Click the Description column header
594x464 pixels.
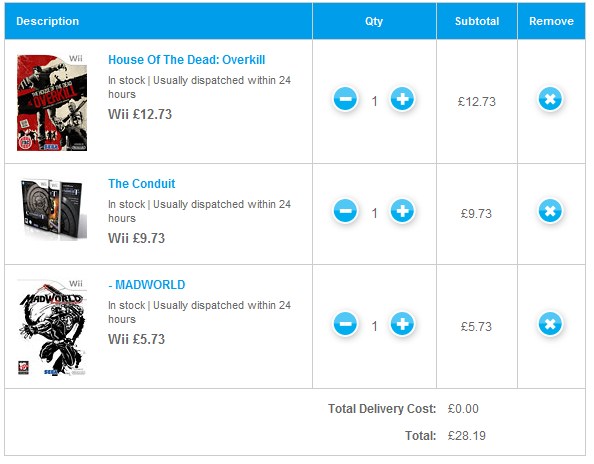pyautogui.click(x=47, y=21)
